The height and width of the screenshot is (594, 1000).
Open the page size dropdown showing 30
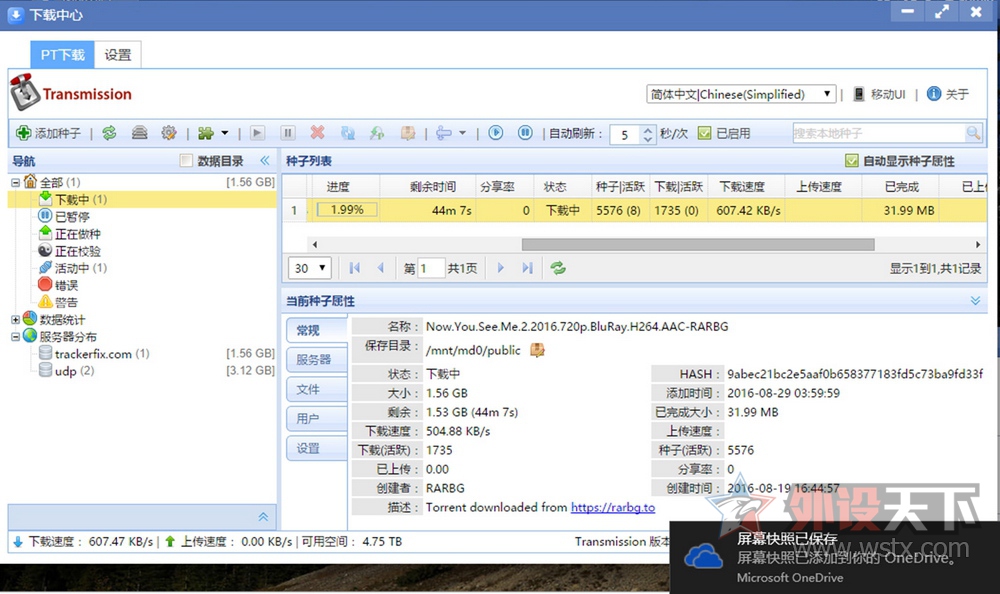click(309, 268)
